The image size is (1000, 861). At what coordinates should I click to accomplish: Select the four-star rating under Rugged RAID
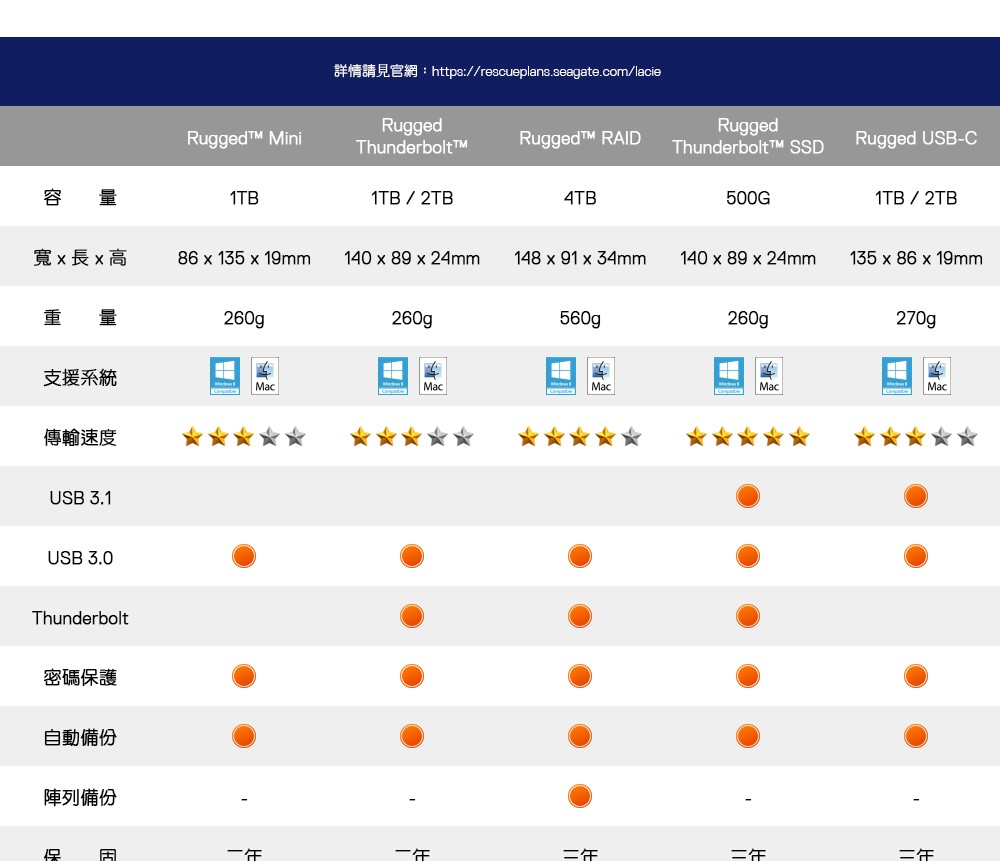(x=580, y=437)
